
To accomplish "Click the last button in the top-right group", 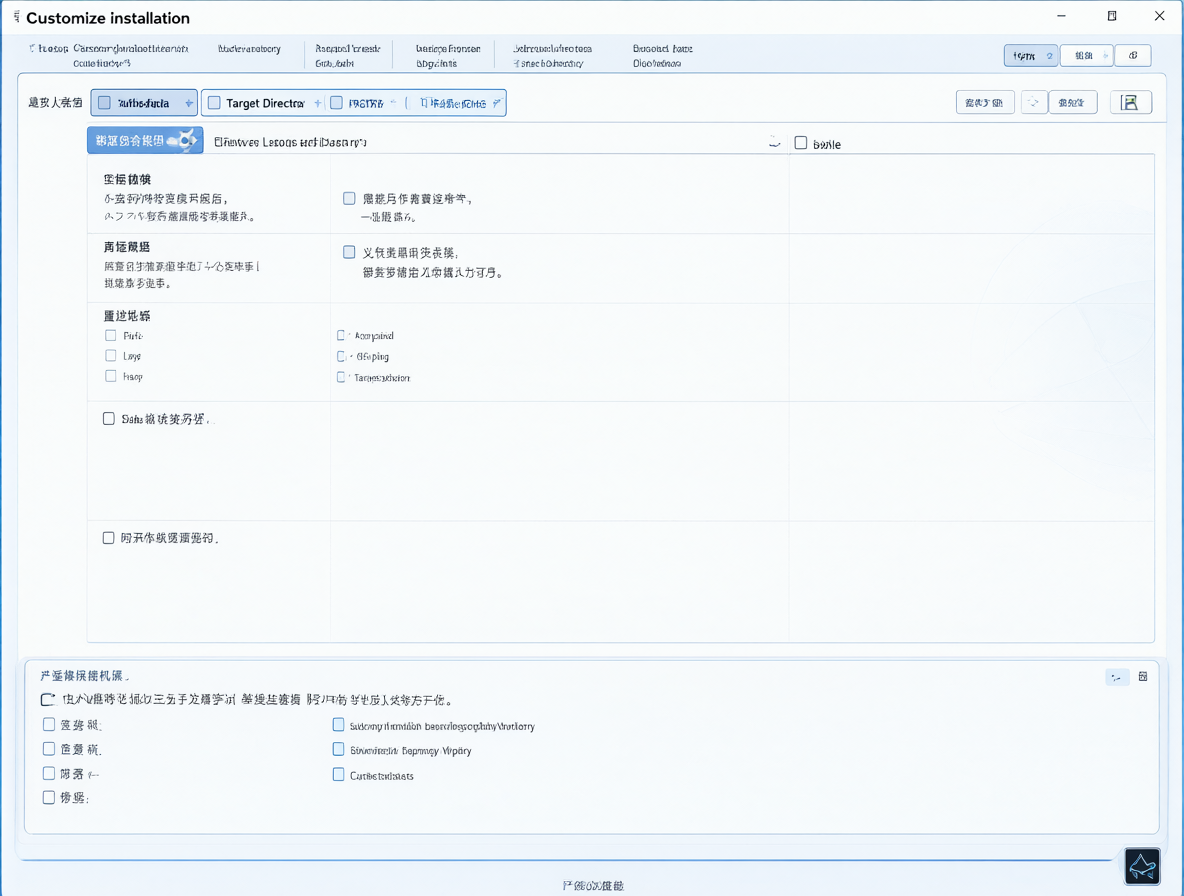I will click(x=1133, y=55).
